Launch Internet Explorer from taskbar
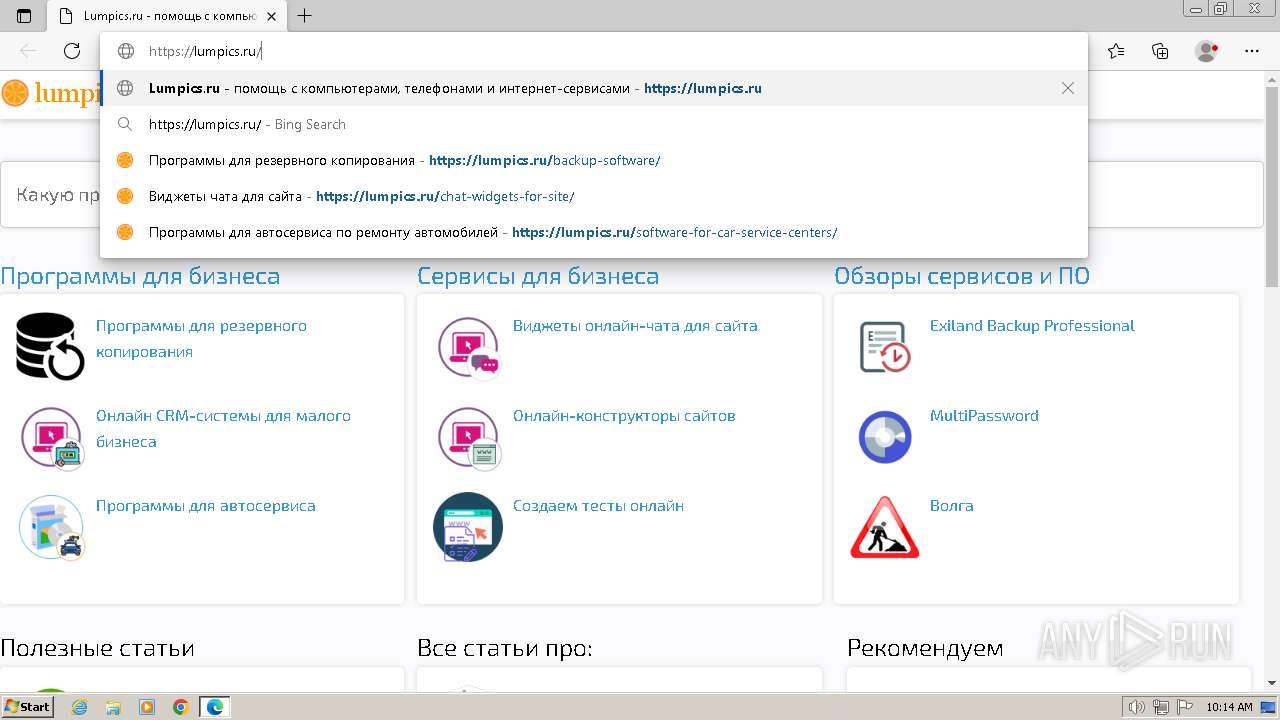 click(79, 707)
